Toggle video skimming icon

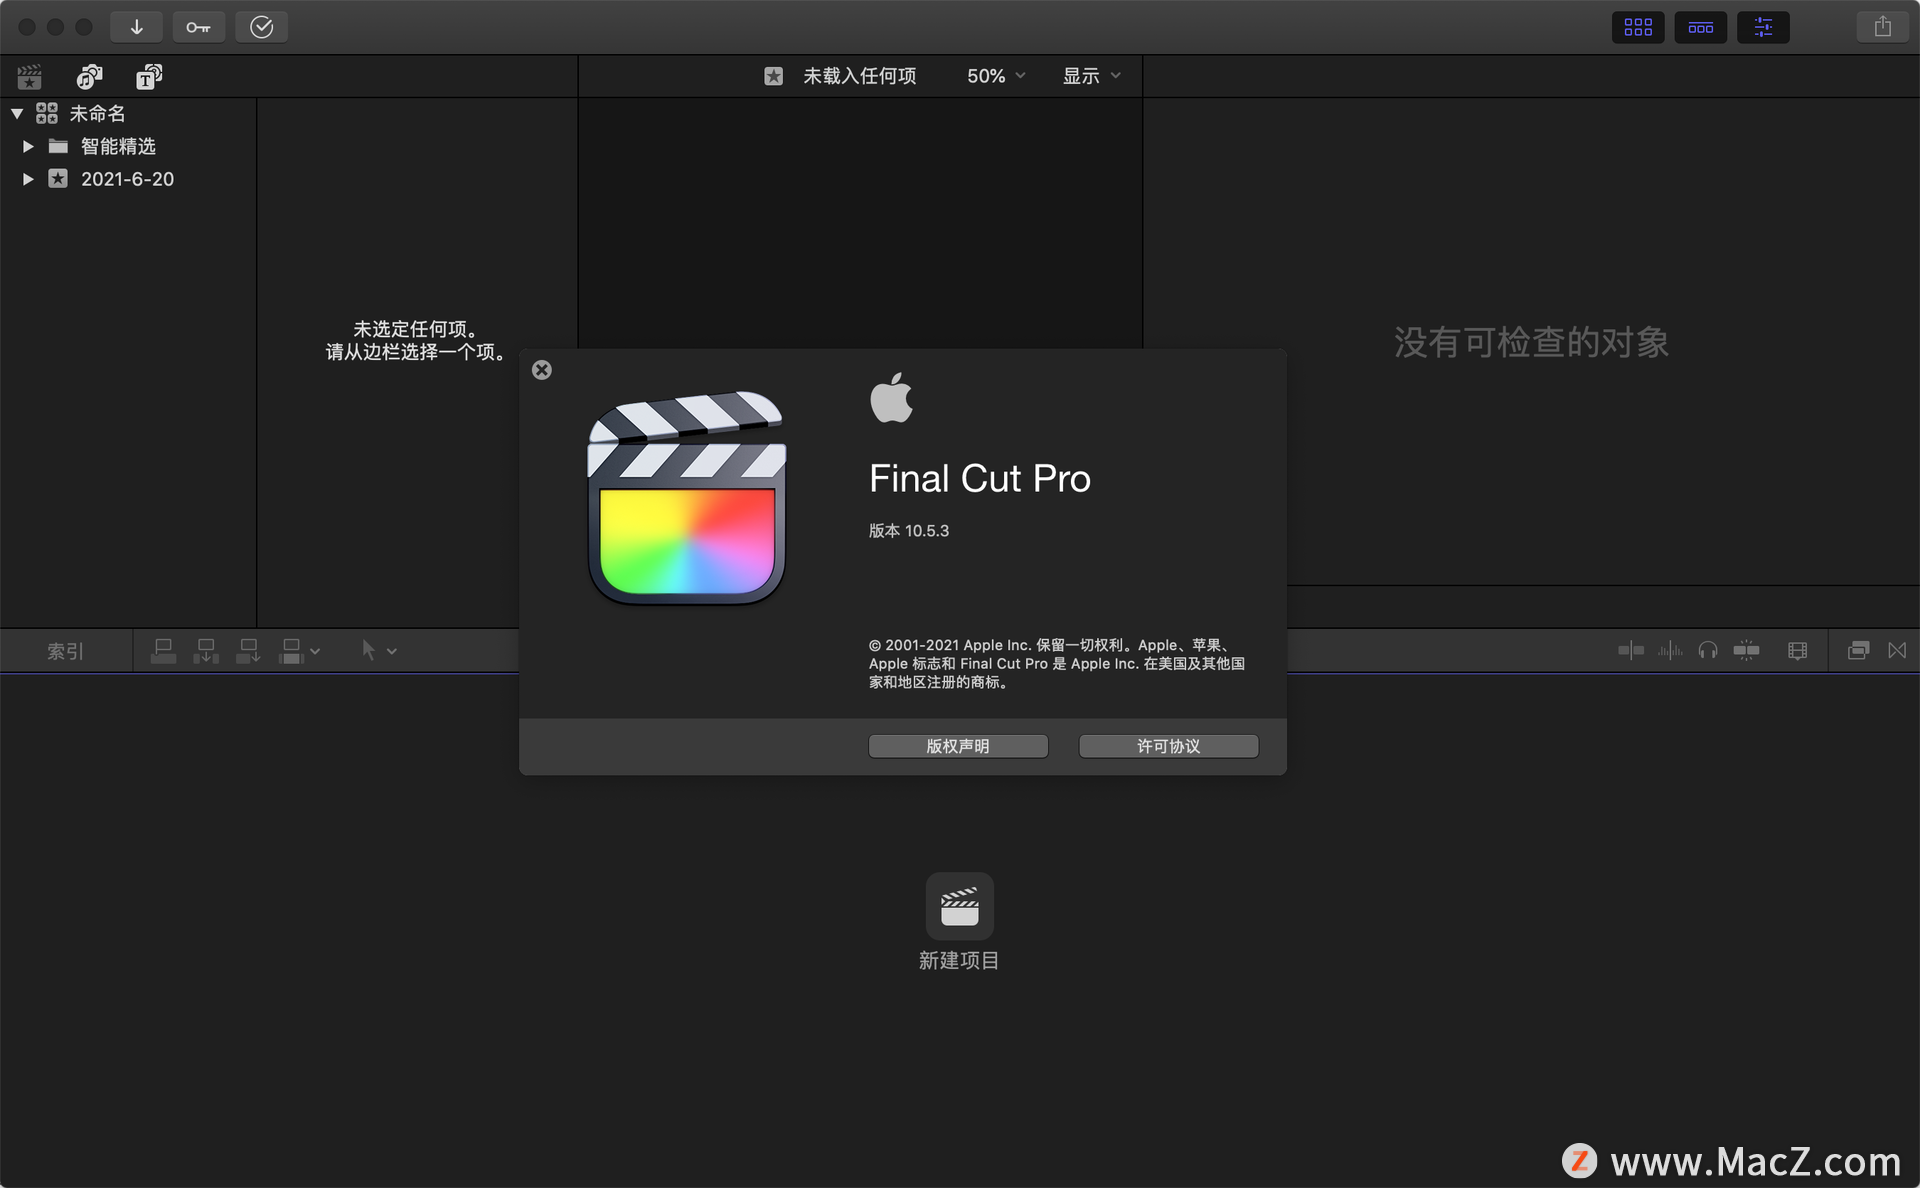click(x=1631, y=651)
